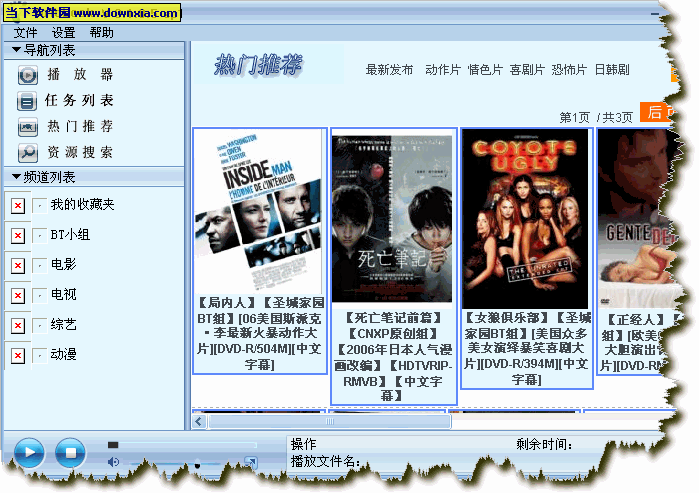Collapse the 导航列表 panel
699x493 pixels.
(16, 50)
